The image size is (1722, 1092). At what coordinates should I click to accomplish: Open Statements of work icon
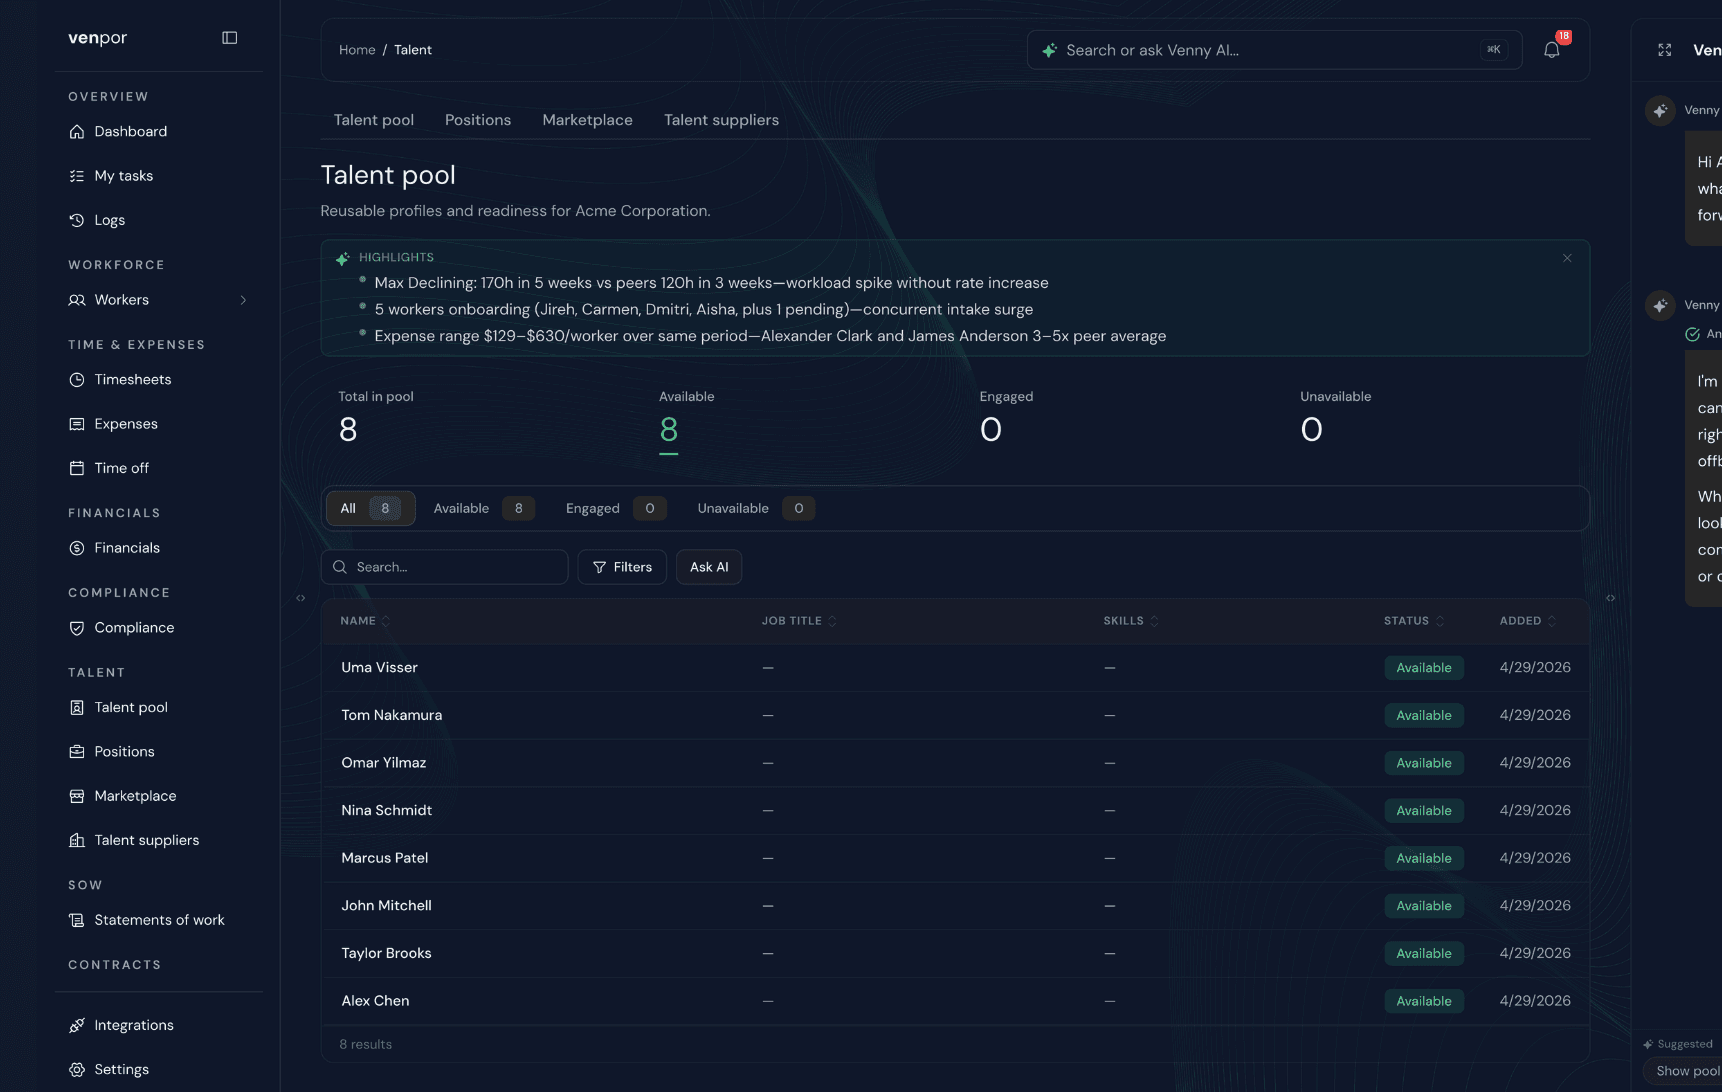pos(77,920)
